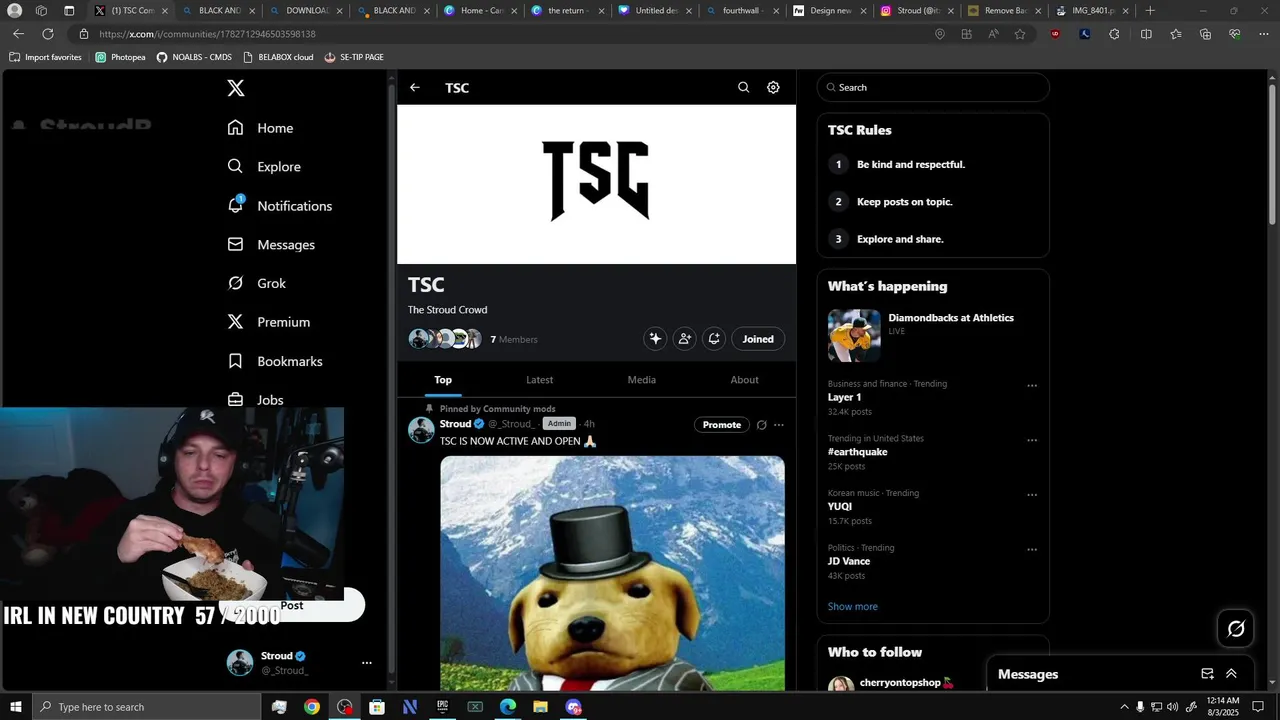
Task: Open File Explorer from the taskbar
Action: point(540,707)
